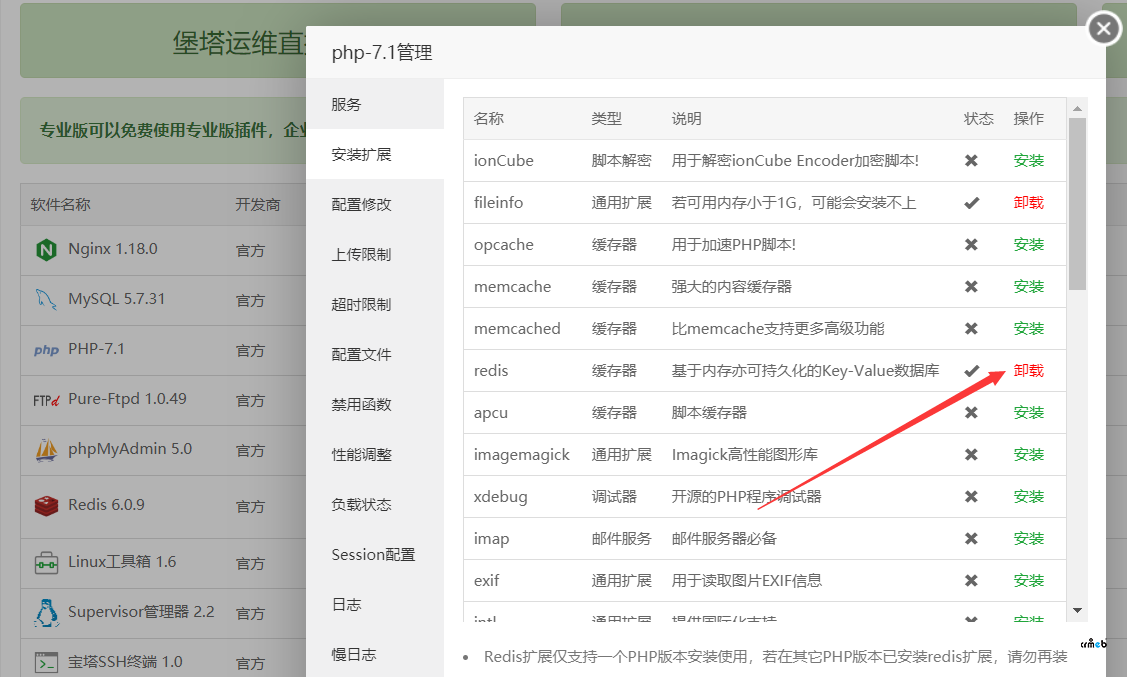Screen dimensions: 1127x677
Task: Install the exif extension
Action: point(1029,581)
